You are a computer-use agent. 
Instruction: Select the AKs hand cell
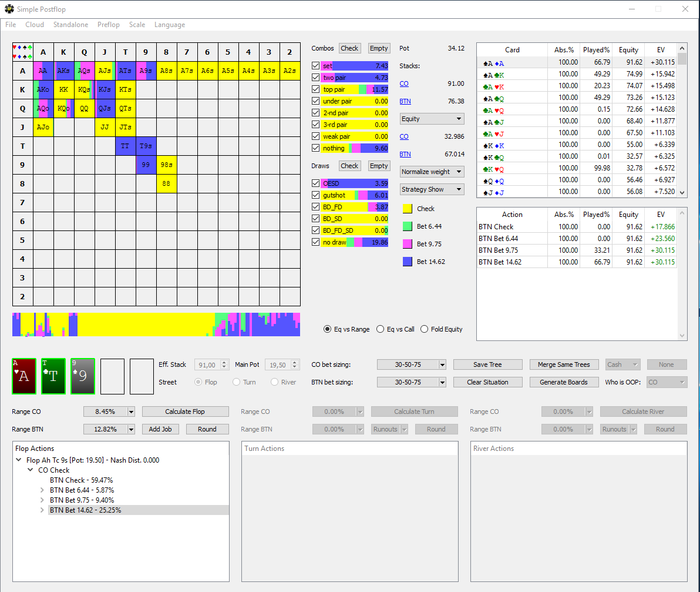click(x=64, y=71)
